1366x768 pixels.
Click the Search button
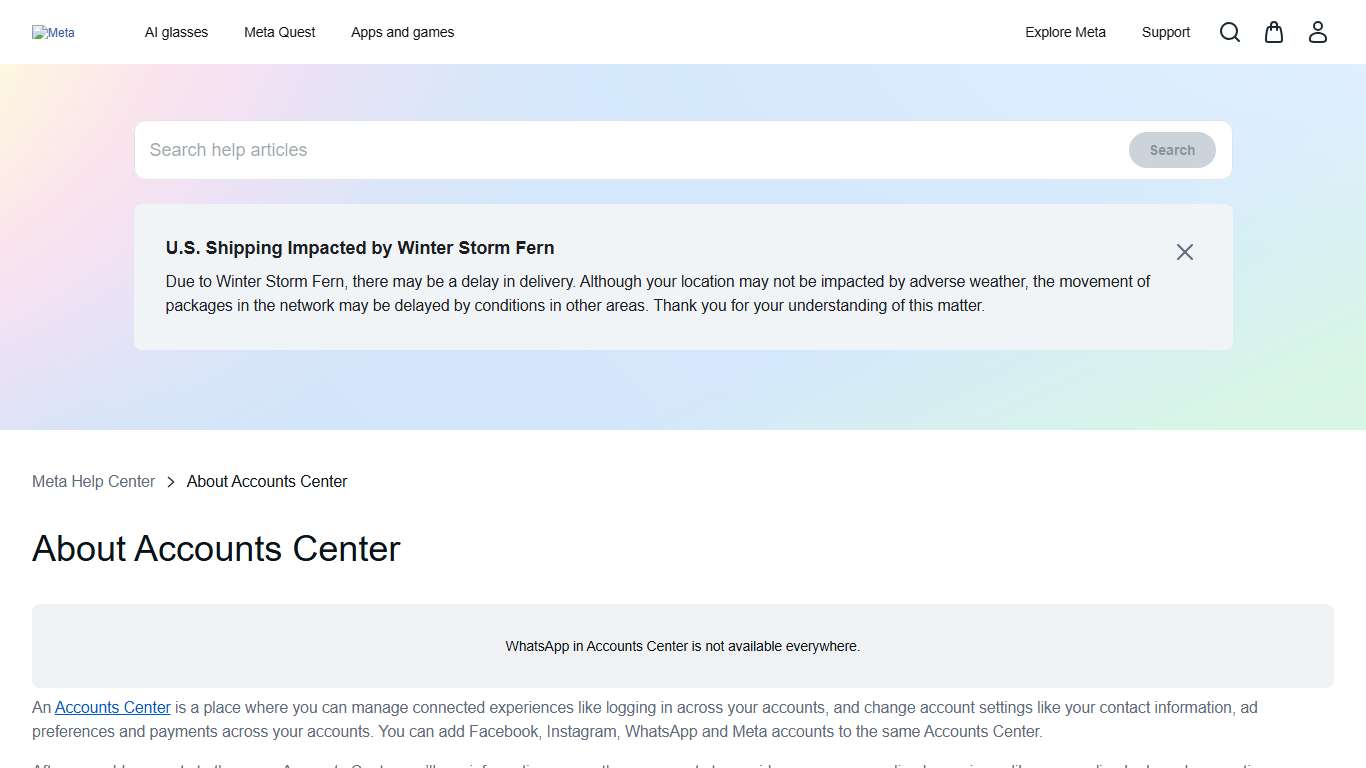point(1171,149)
